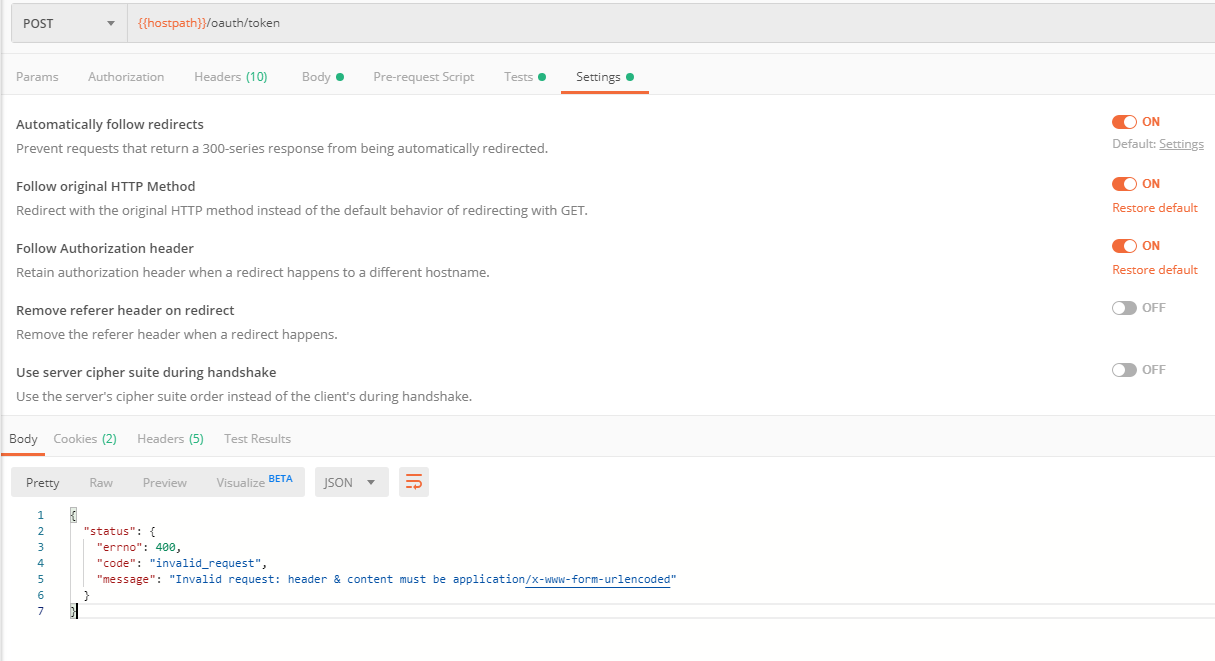Open the Cookies tab showing two cookies
Image resolution: width=1215 pixels, height=661 pixels.
[85, 438]
